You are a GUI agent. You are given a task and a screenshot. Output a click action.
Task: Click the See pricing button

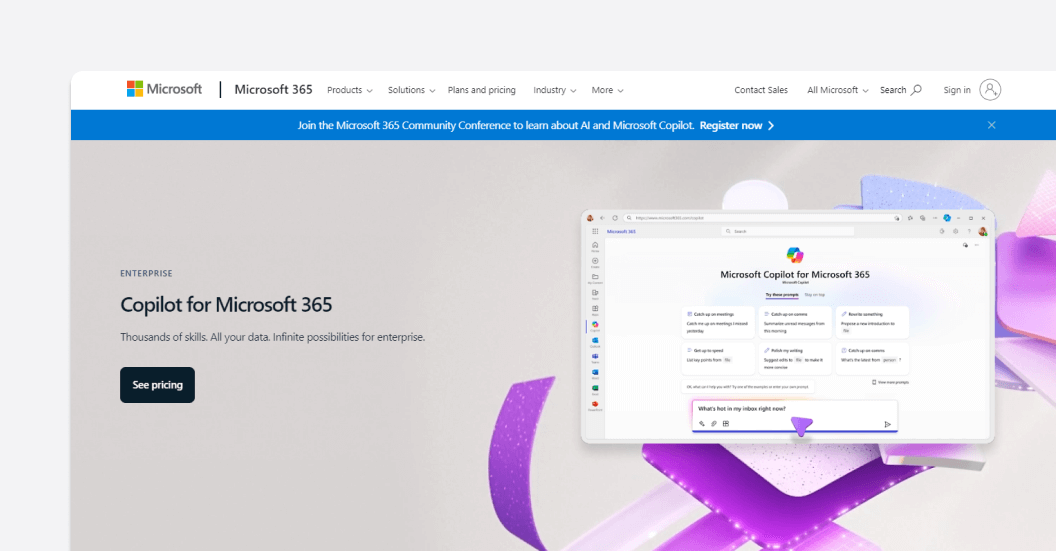[158, 385]
